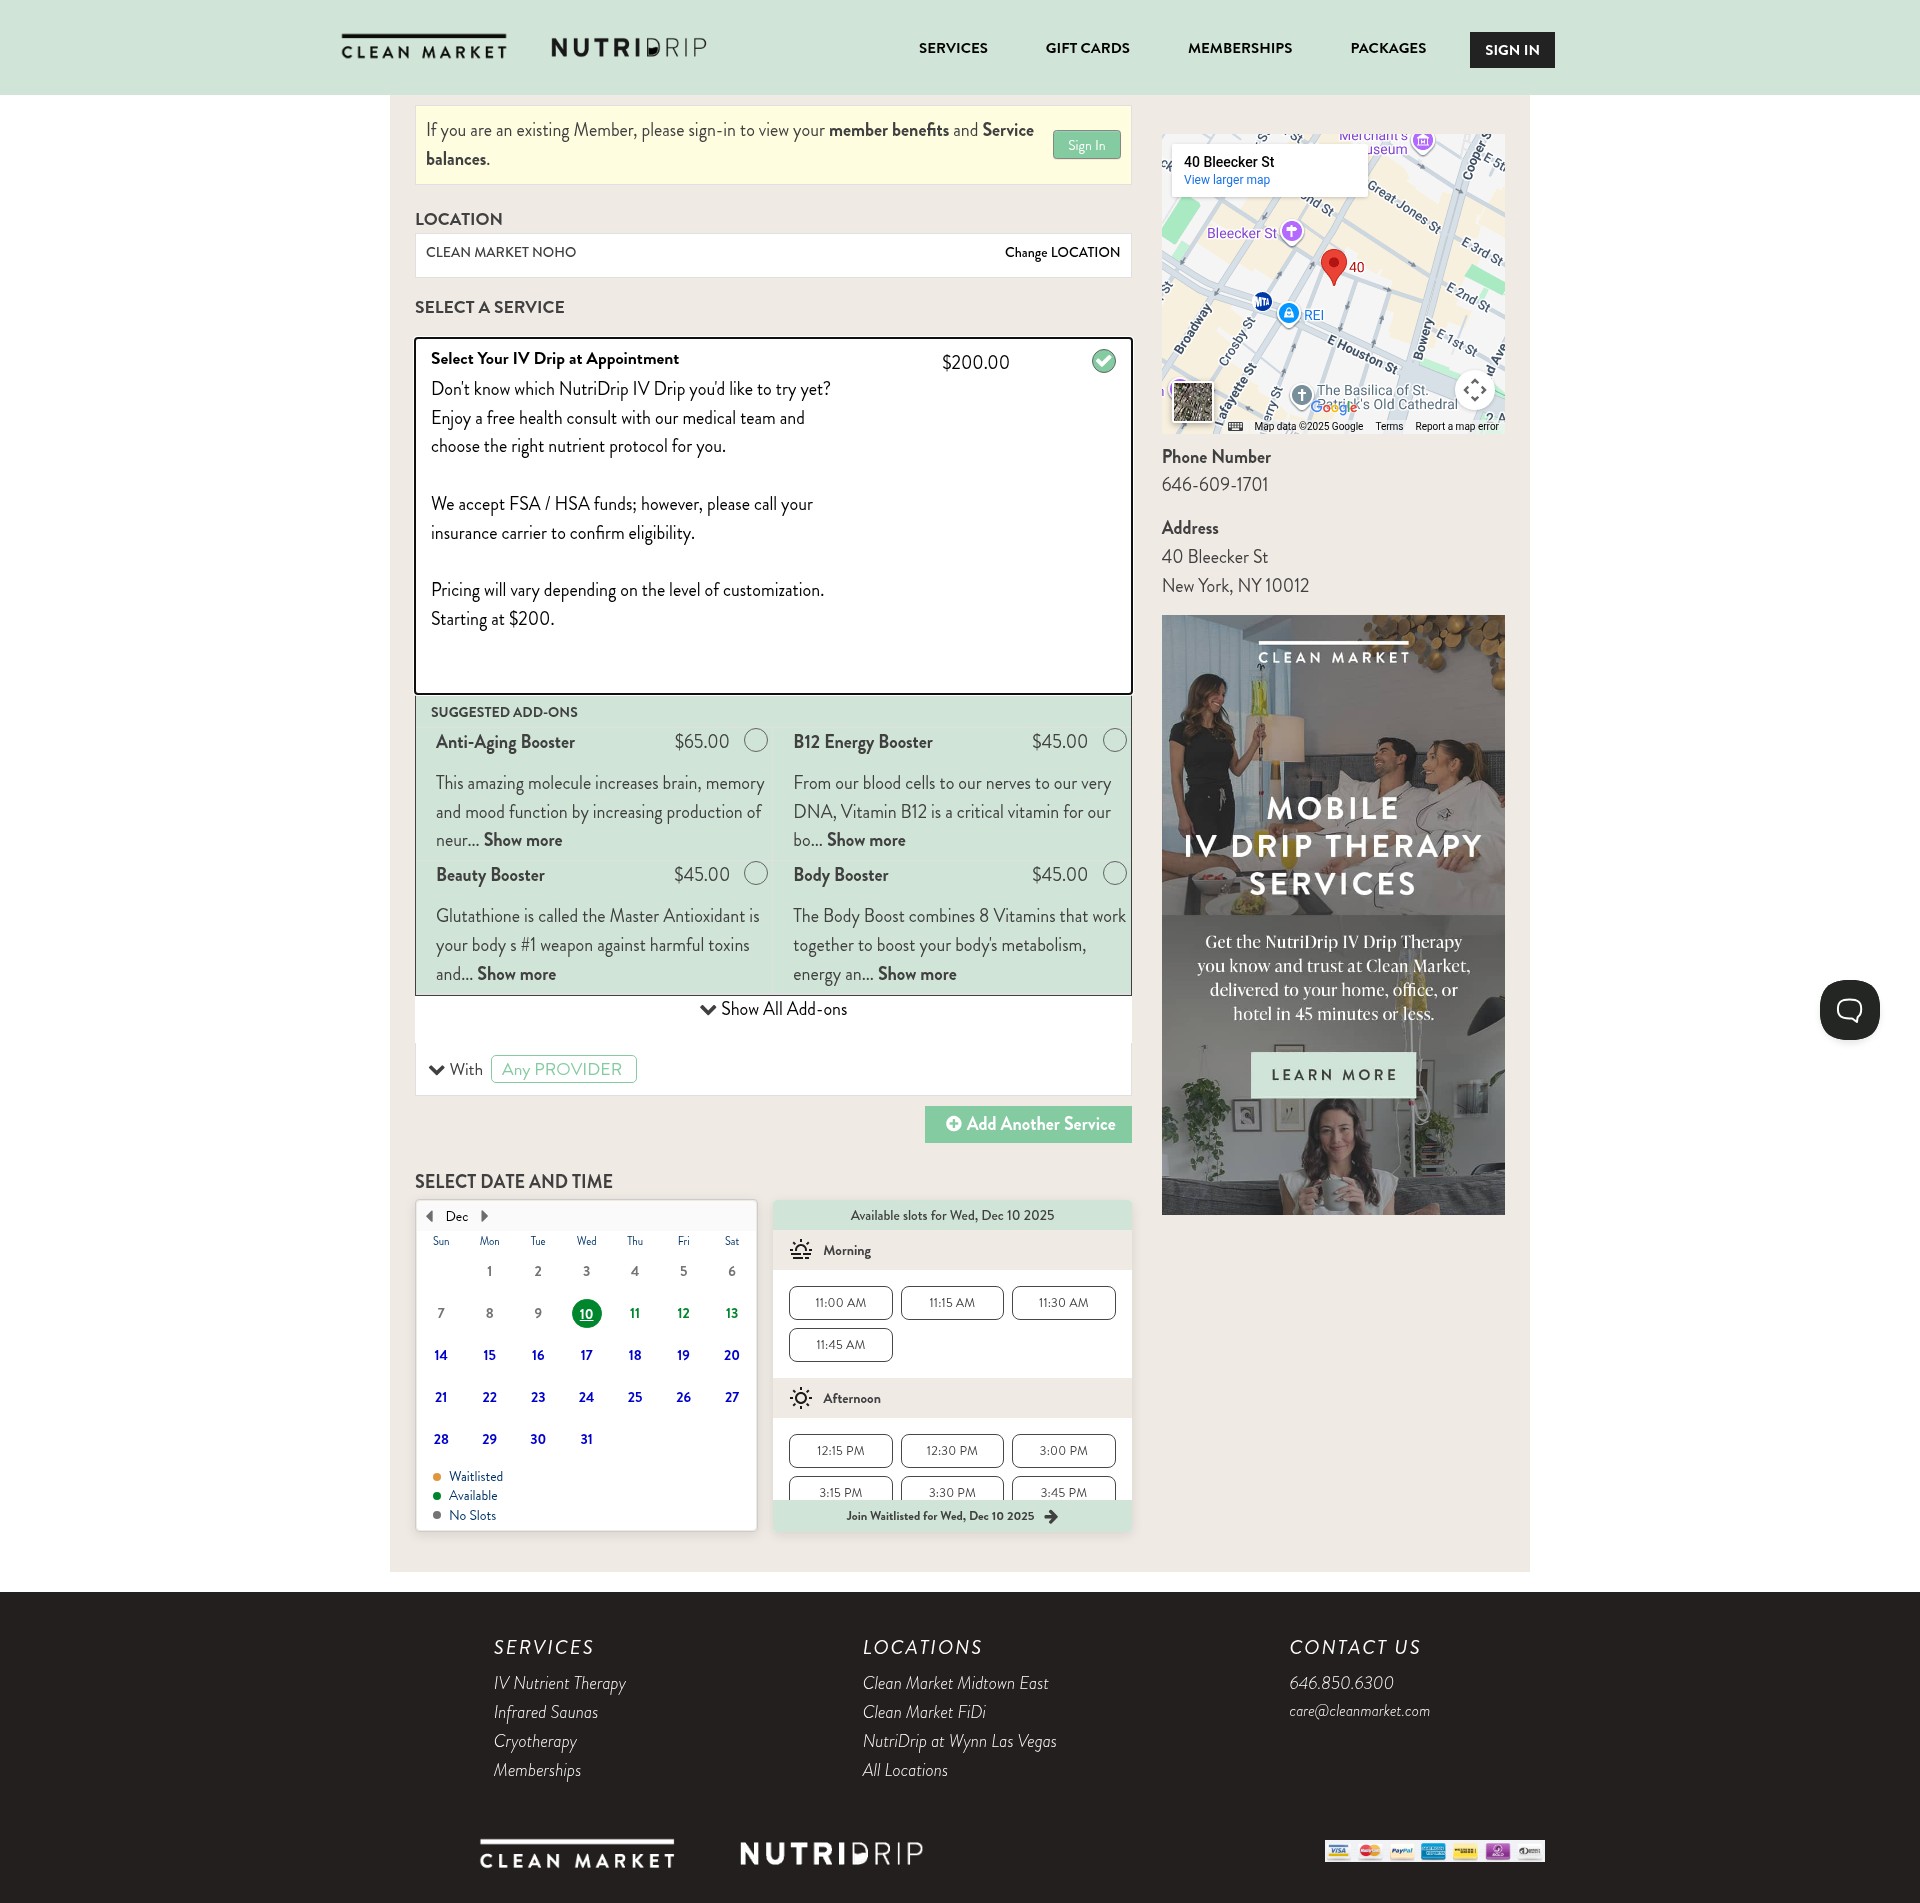Image resolution: width=1920 pixels, height=1903 pixels.
Task: Click the NutriDrip header logo
Action: pos(629,47)
